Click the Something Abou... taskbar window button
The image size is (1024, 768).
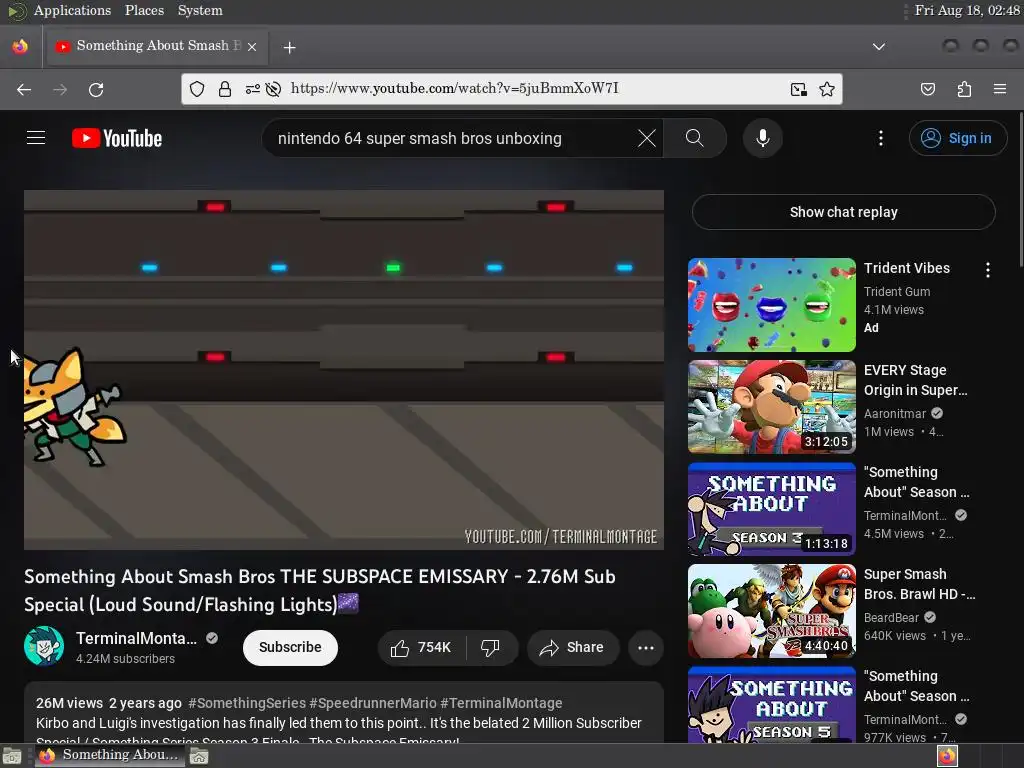pyautogui.click(x=108, y=755)
